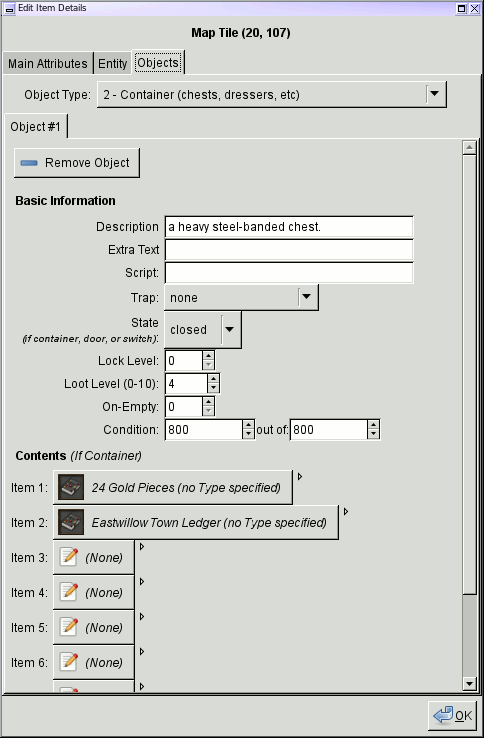
Task: Click the blue minus icon on Remove Object
Action: 29,163
